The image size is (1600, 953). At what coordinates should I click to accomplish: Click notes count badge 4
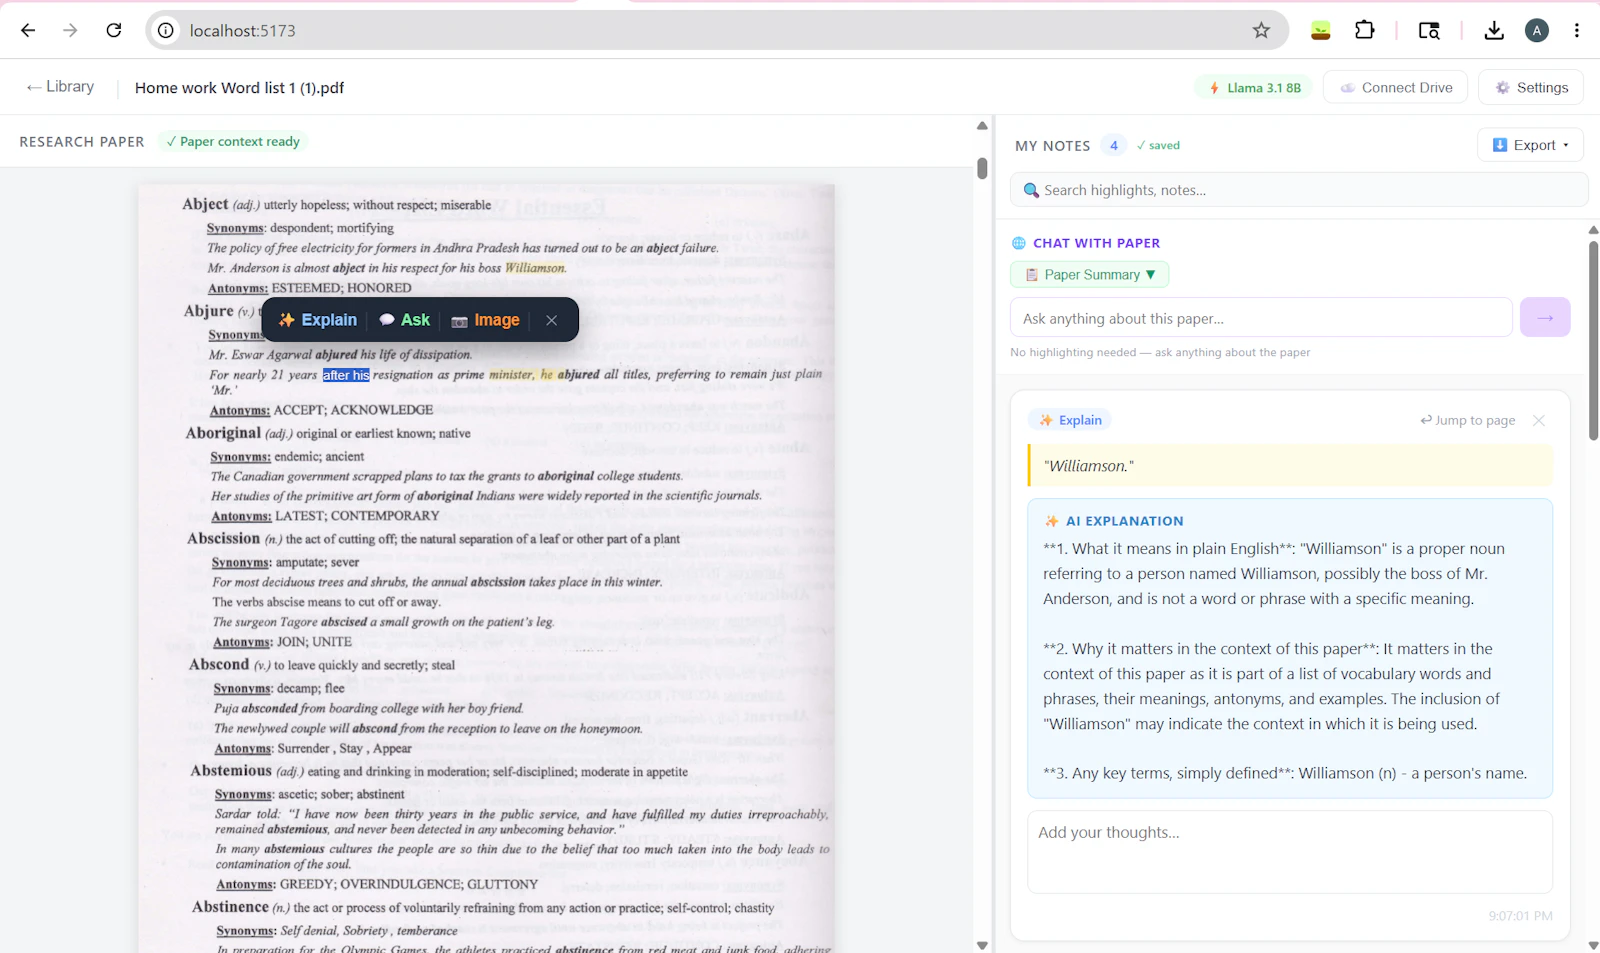pyautogui.click(x=1114, y=145)
